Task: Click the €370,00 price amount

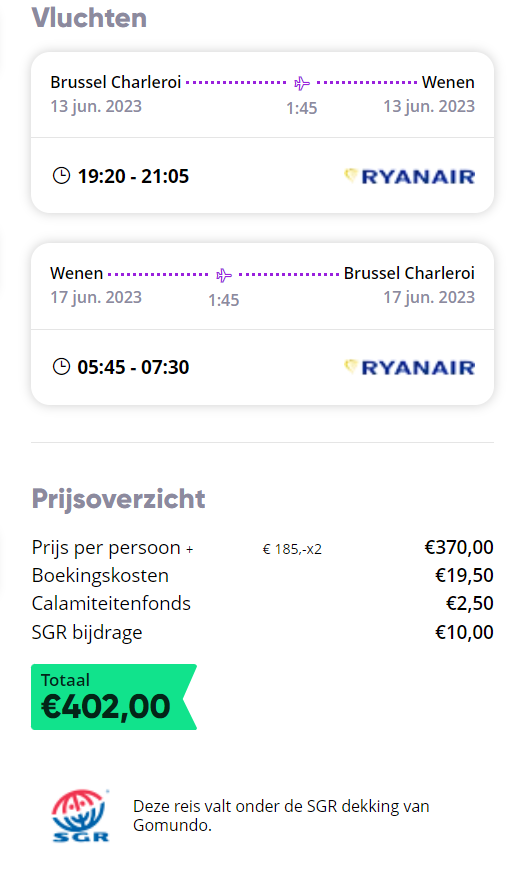Action: click(x=459, y=547)
